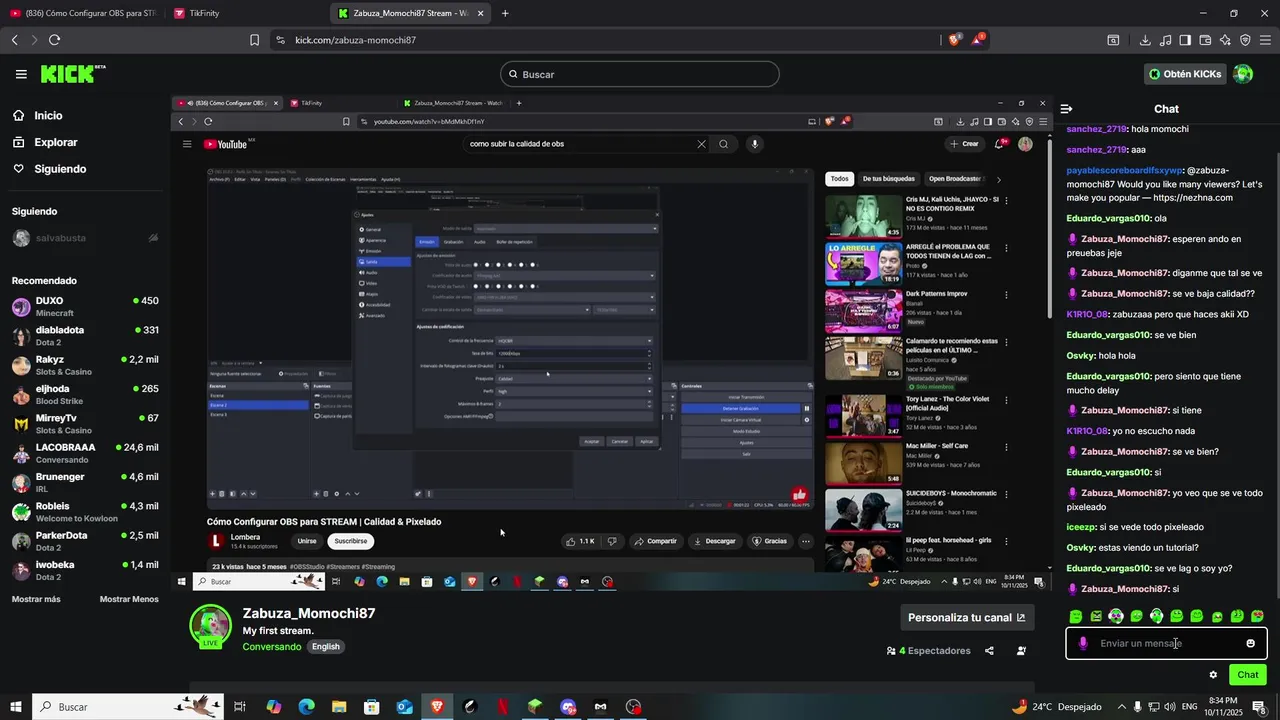
Task: Open Microsoft Edge from the taskbar
Action: click(306, 707)
